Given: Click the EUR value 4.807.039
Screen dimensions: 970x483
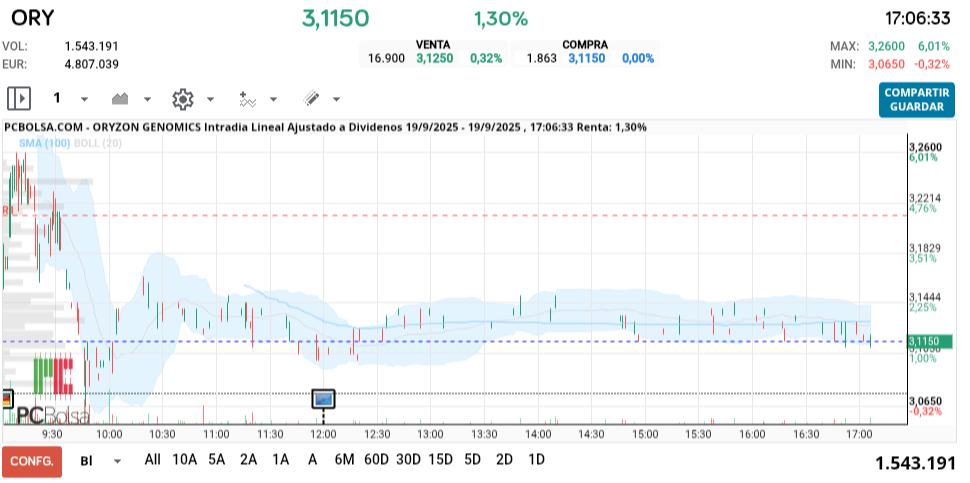Looking at the screenshot, I should click(x=92, y=64).
